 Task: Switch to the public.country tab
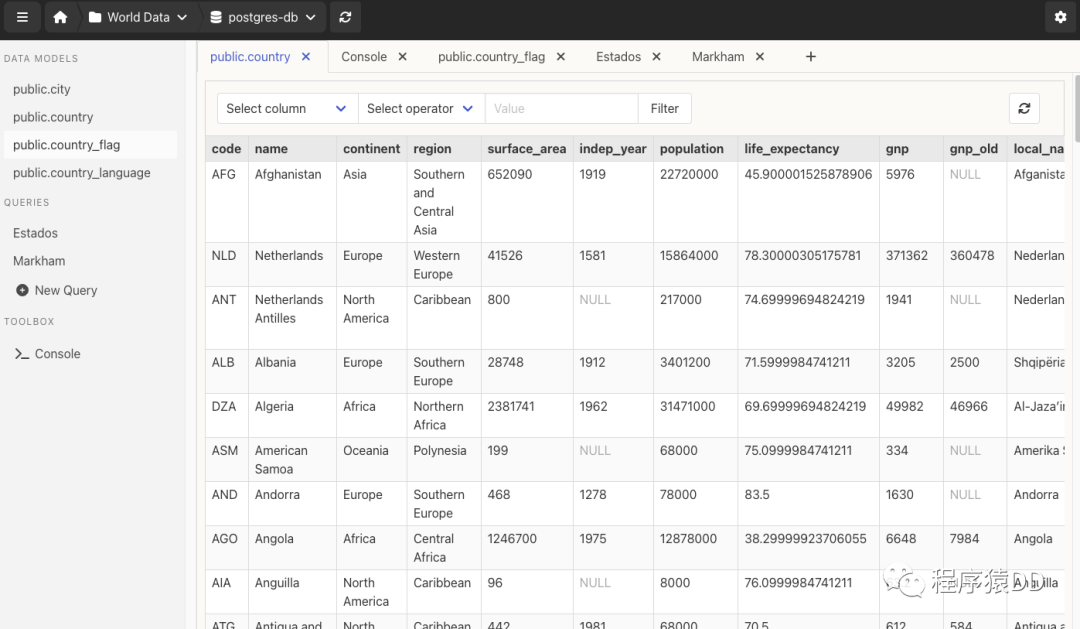[x=250, y=56]
